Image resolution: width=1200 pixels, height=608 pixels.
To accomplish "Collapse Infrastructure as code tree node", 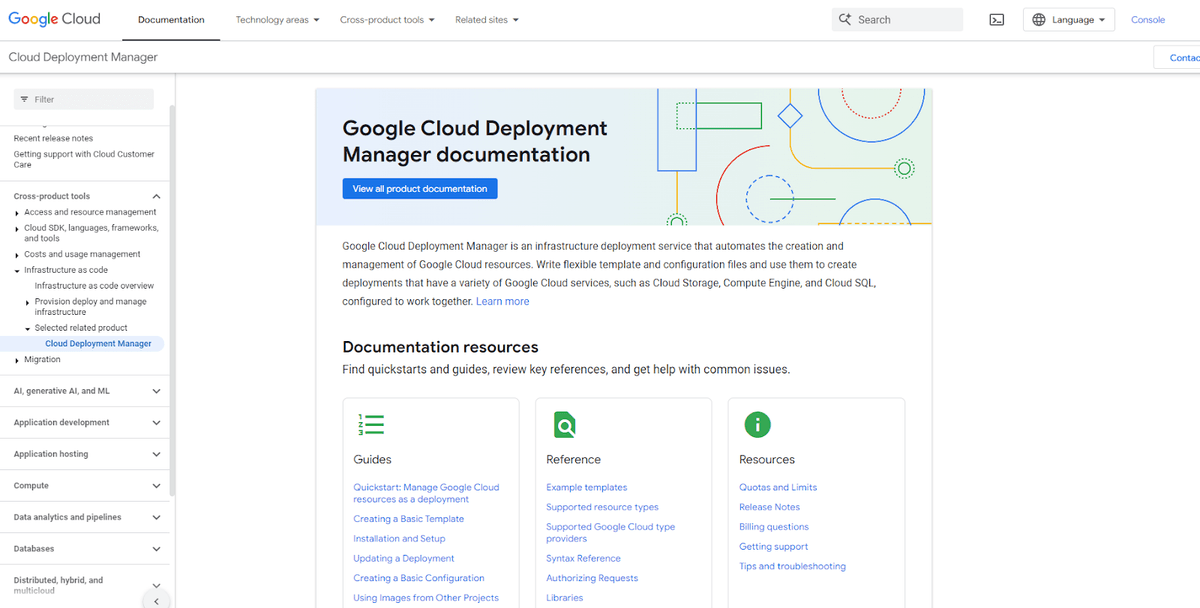I will [17, 271].
